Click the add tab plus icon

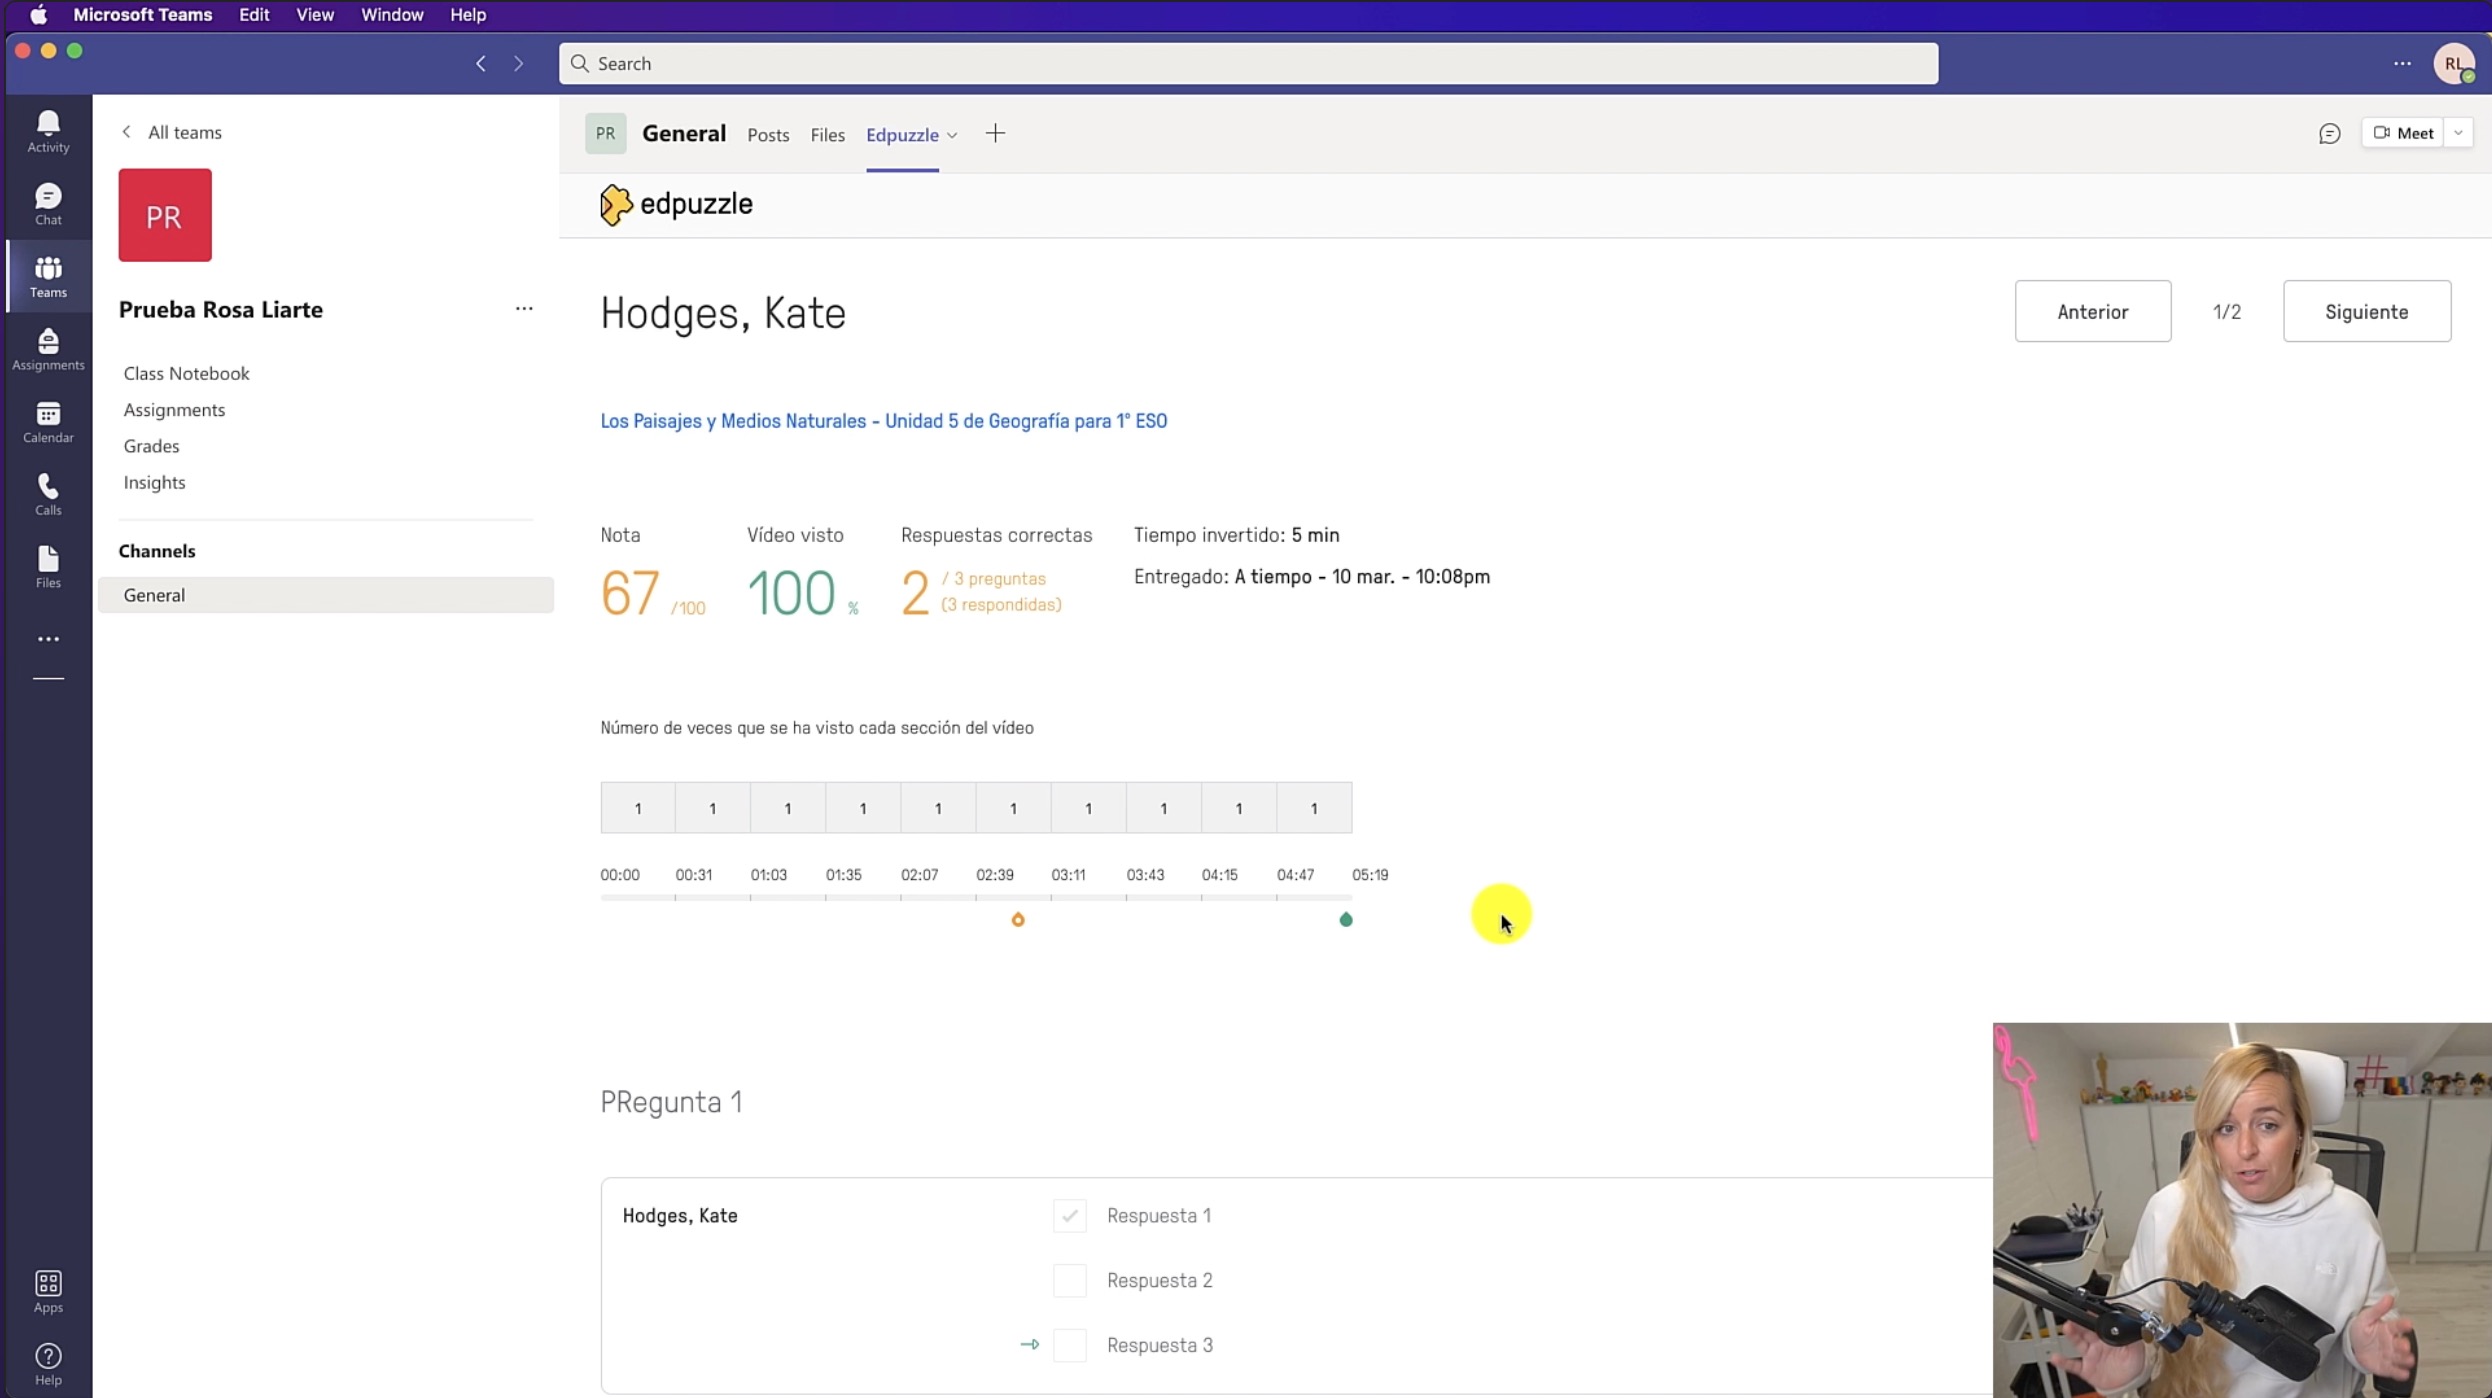994,134
